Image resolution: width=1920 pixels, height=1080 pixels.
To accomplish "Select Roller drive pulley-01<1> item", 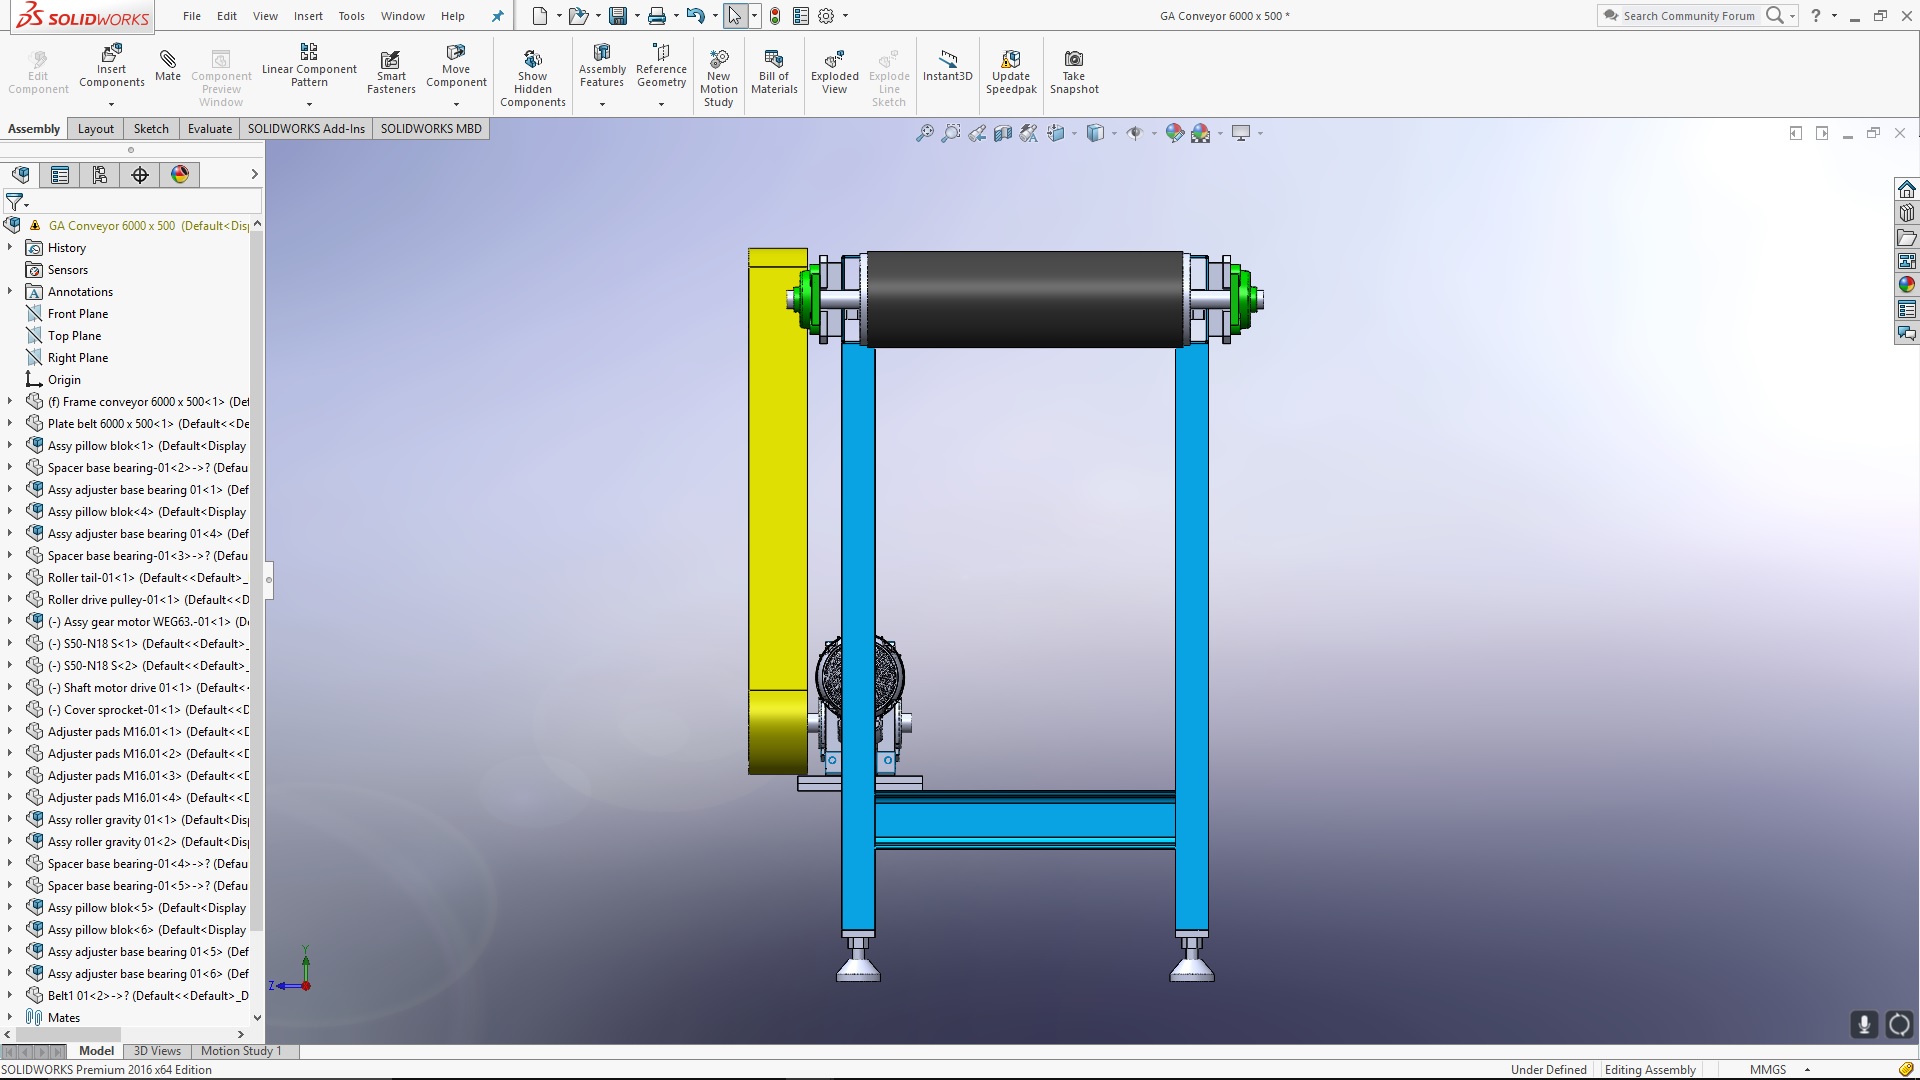I will (x=148, y=599).
